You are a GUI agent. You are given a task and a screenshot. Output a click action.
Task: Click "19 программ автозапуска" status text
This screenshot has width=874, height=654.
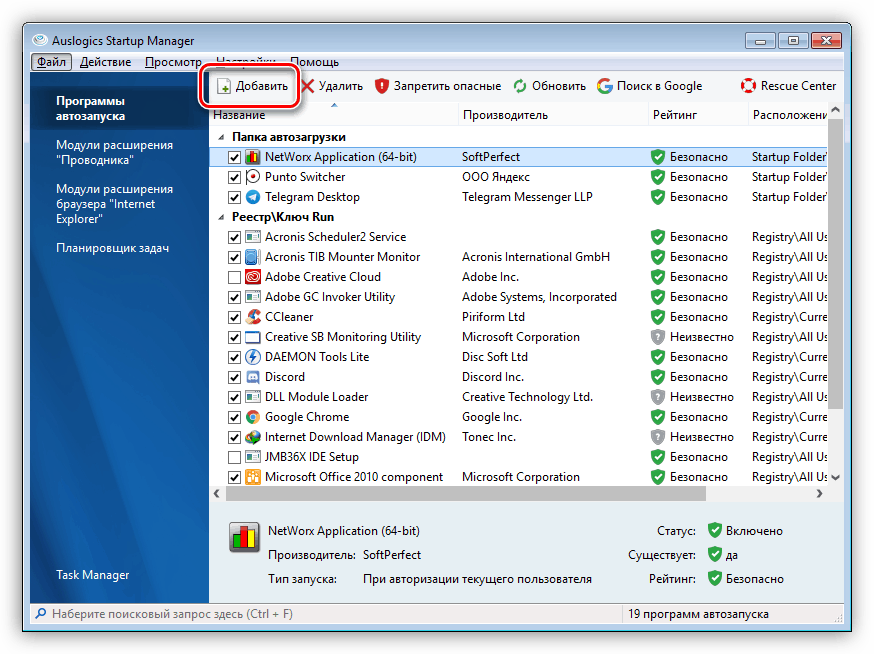point(698,614)
